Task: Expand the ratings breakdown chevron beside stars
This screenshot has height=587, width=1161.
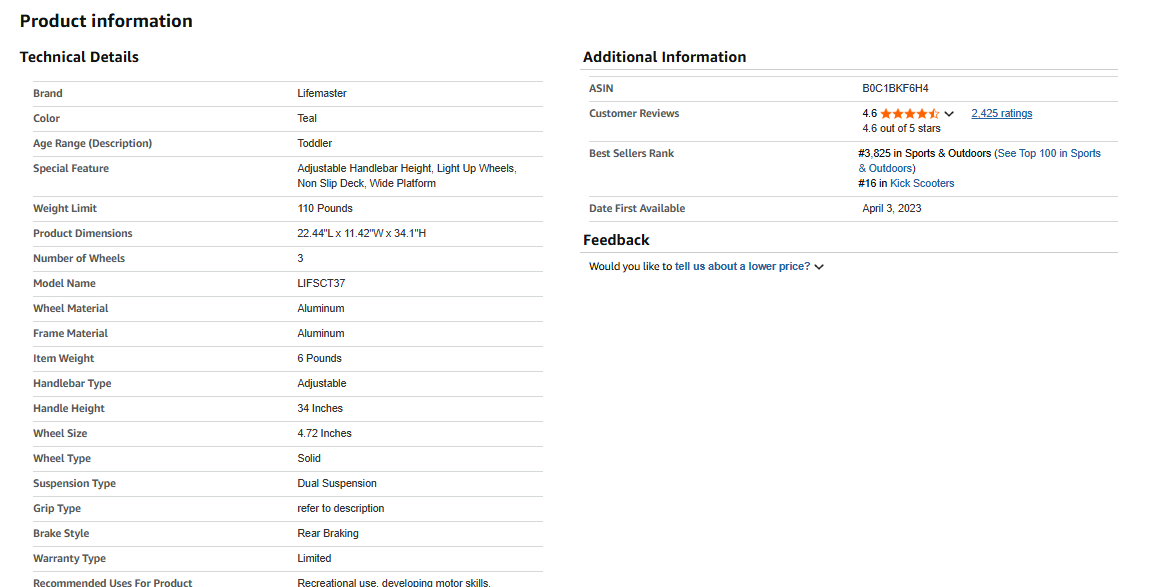Action: point(949,114)
